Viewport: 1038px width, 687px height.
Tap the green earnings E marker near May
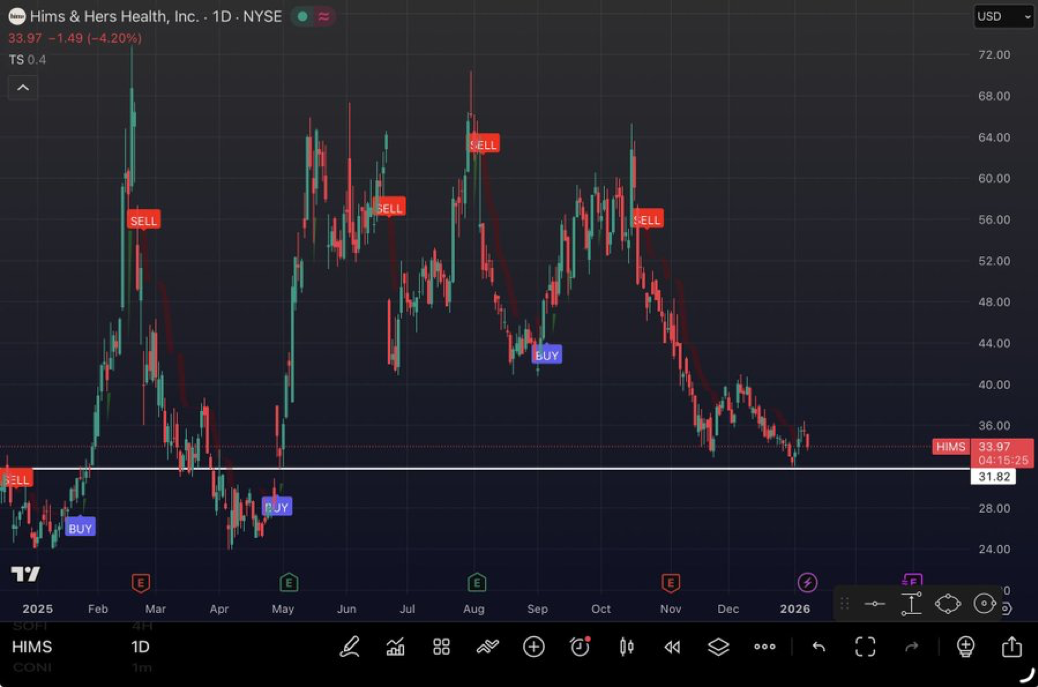click(289, 583)
